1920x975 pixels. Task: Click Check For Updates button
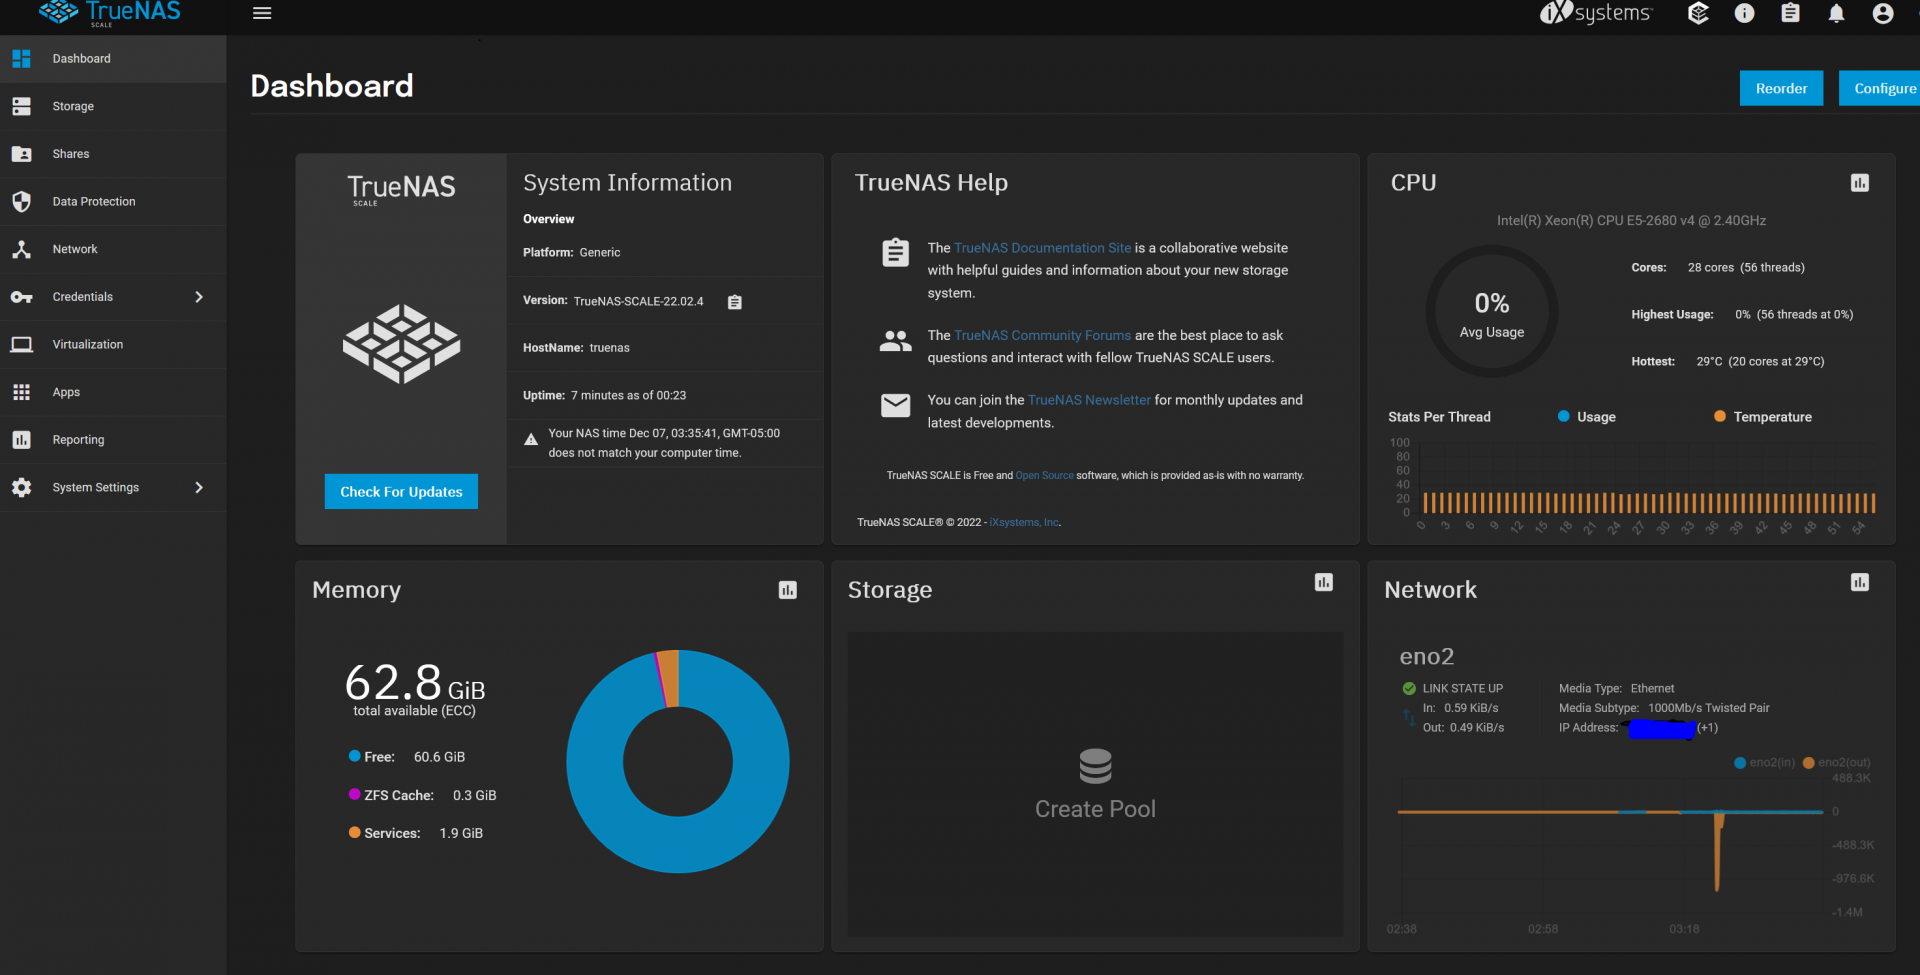click(x=401, y=492)
